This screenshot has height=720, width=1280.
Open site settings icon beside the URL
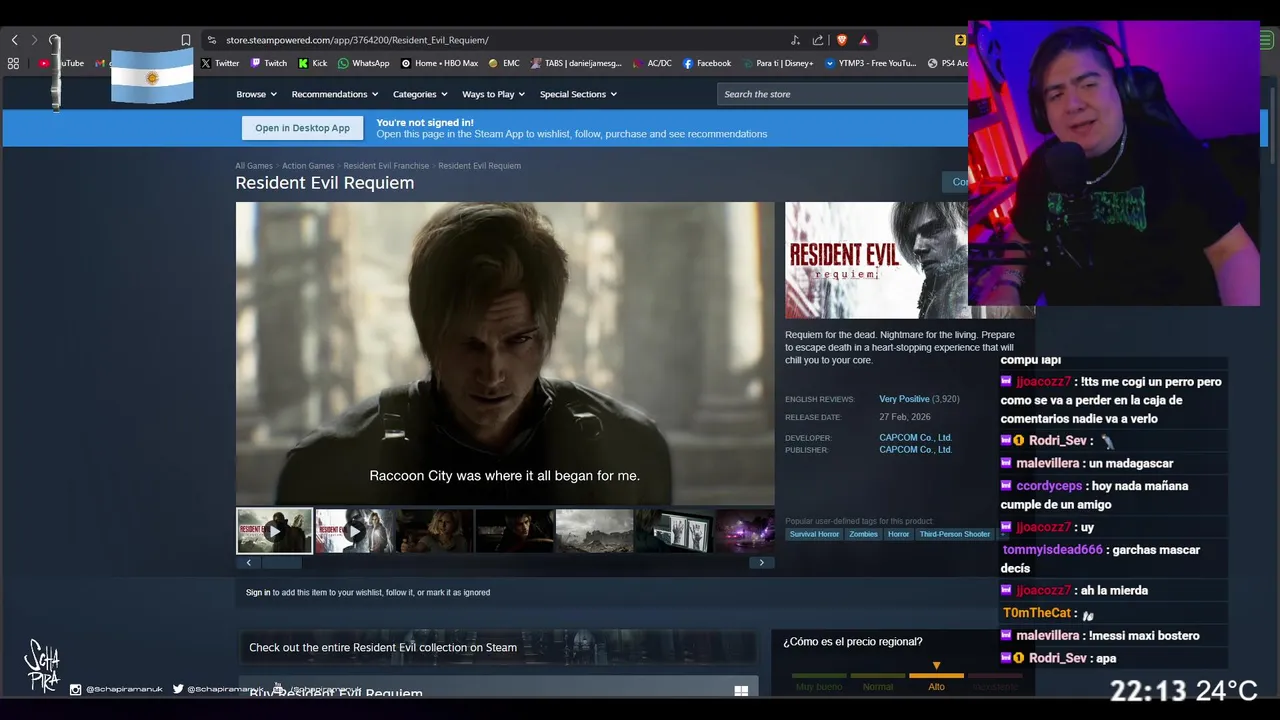[x=211, y=40]
